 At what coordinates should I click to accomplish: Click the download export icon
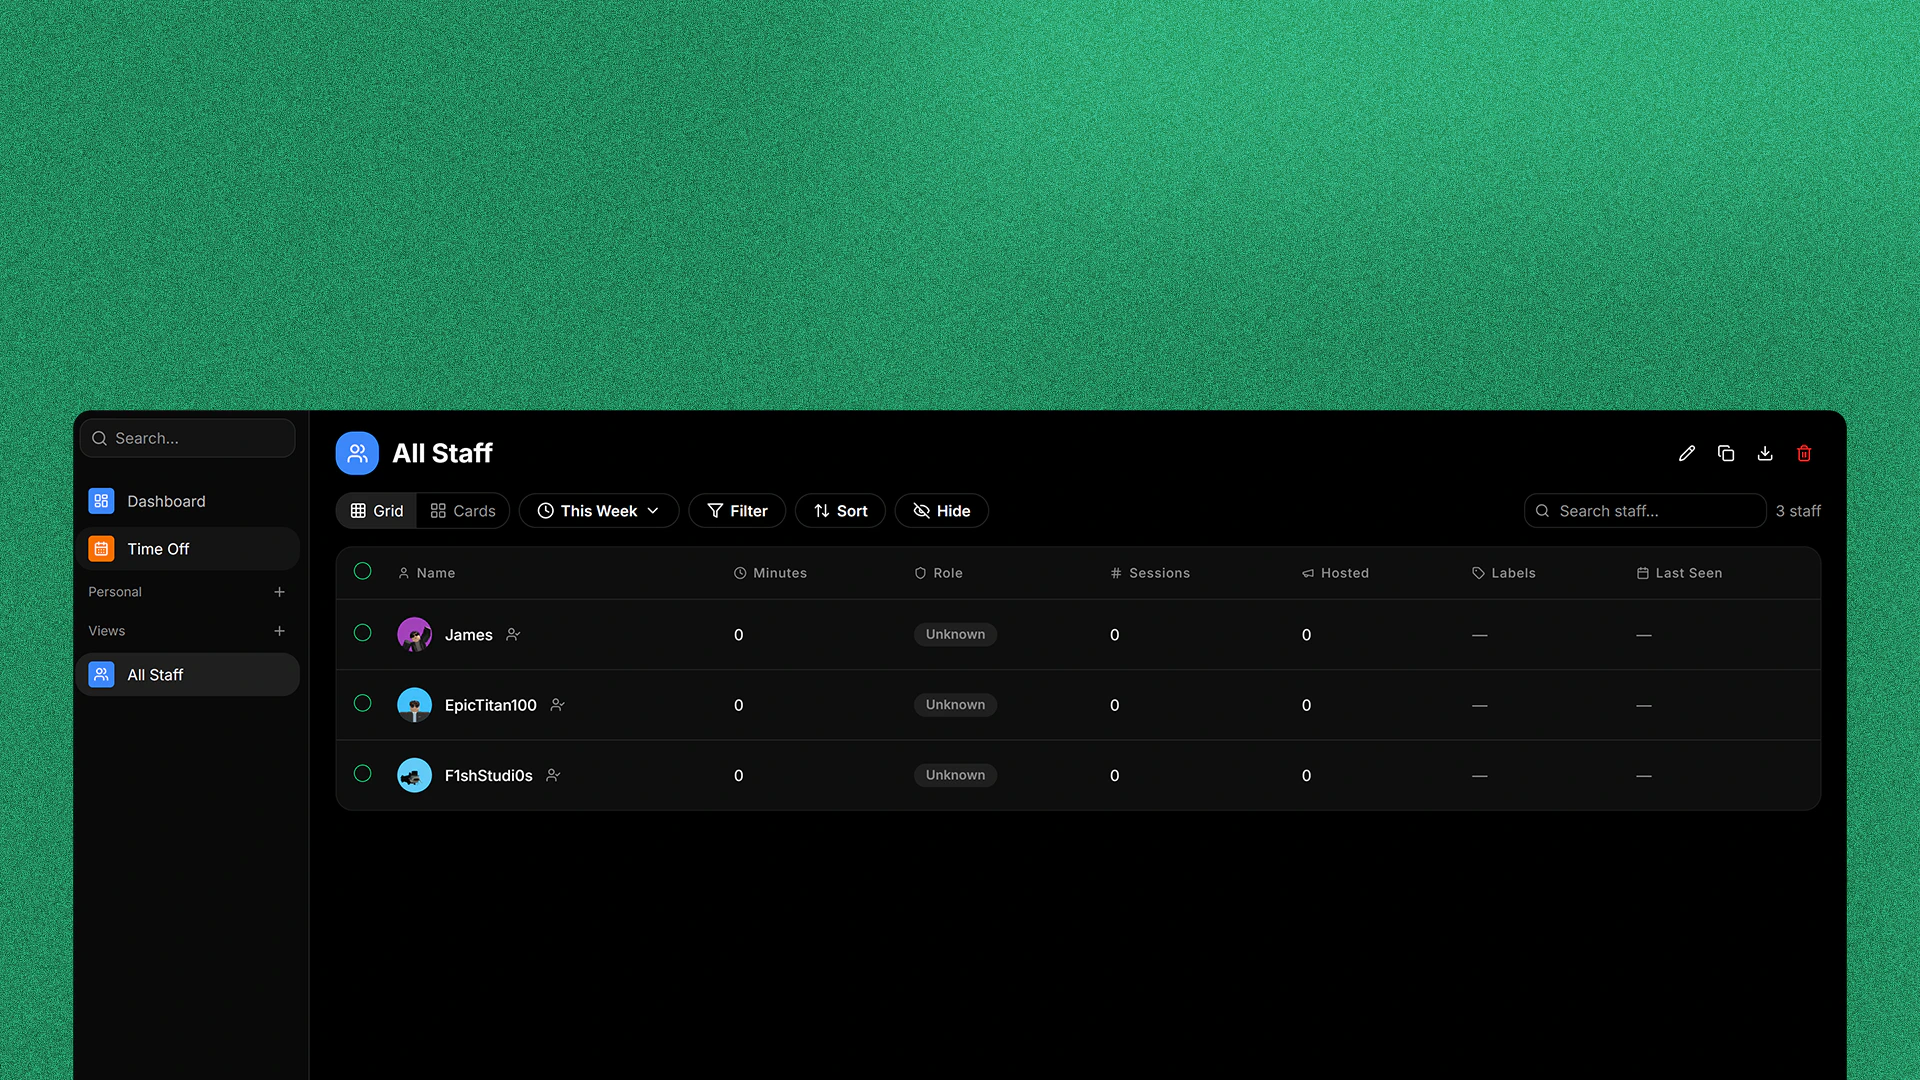(x=1765, y=453)
